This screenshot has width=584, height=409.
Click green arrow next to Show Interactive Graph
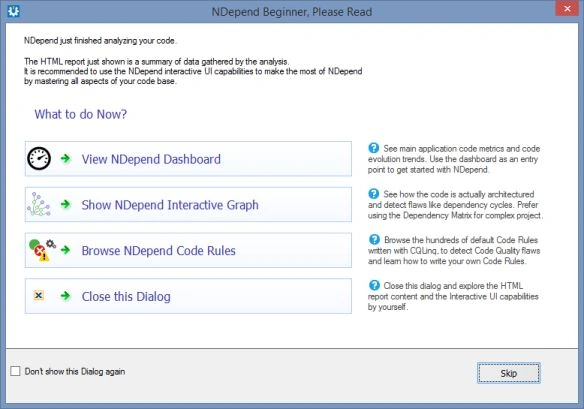pyautogui.click(x=66, y=204)
